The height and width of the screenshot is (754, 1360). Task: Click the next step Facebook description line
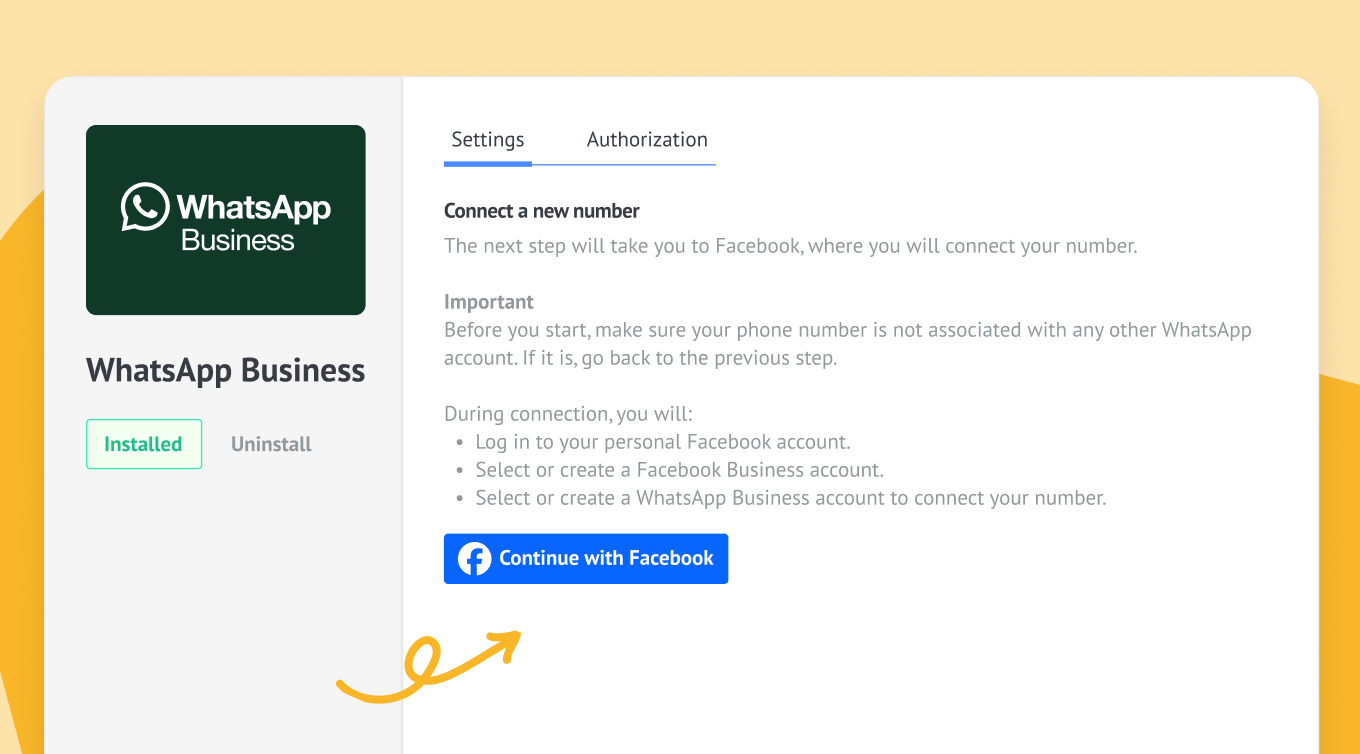791,246
